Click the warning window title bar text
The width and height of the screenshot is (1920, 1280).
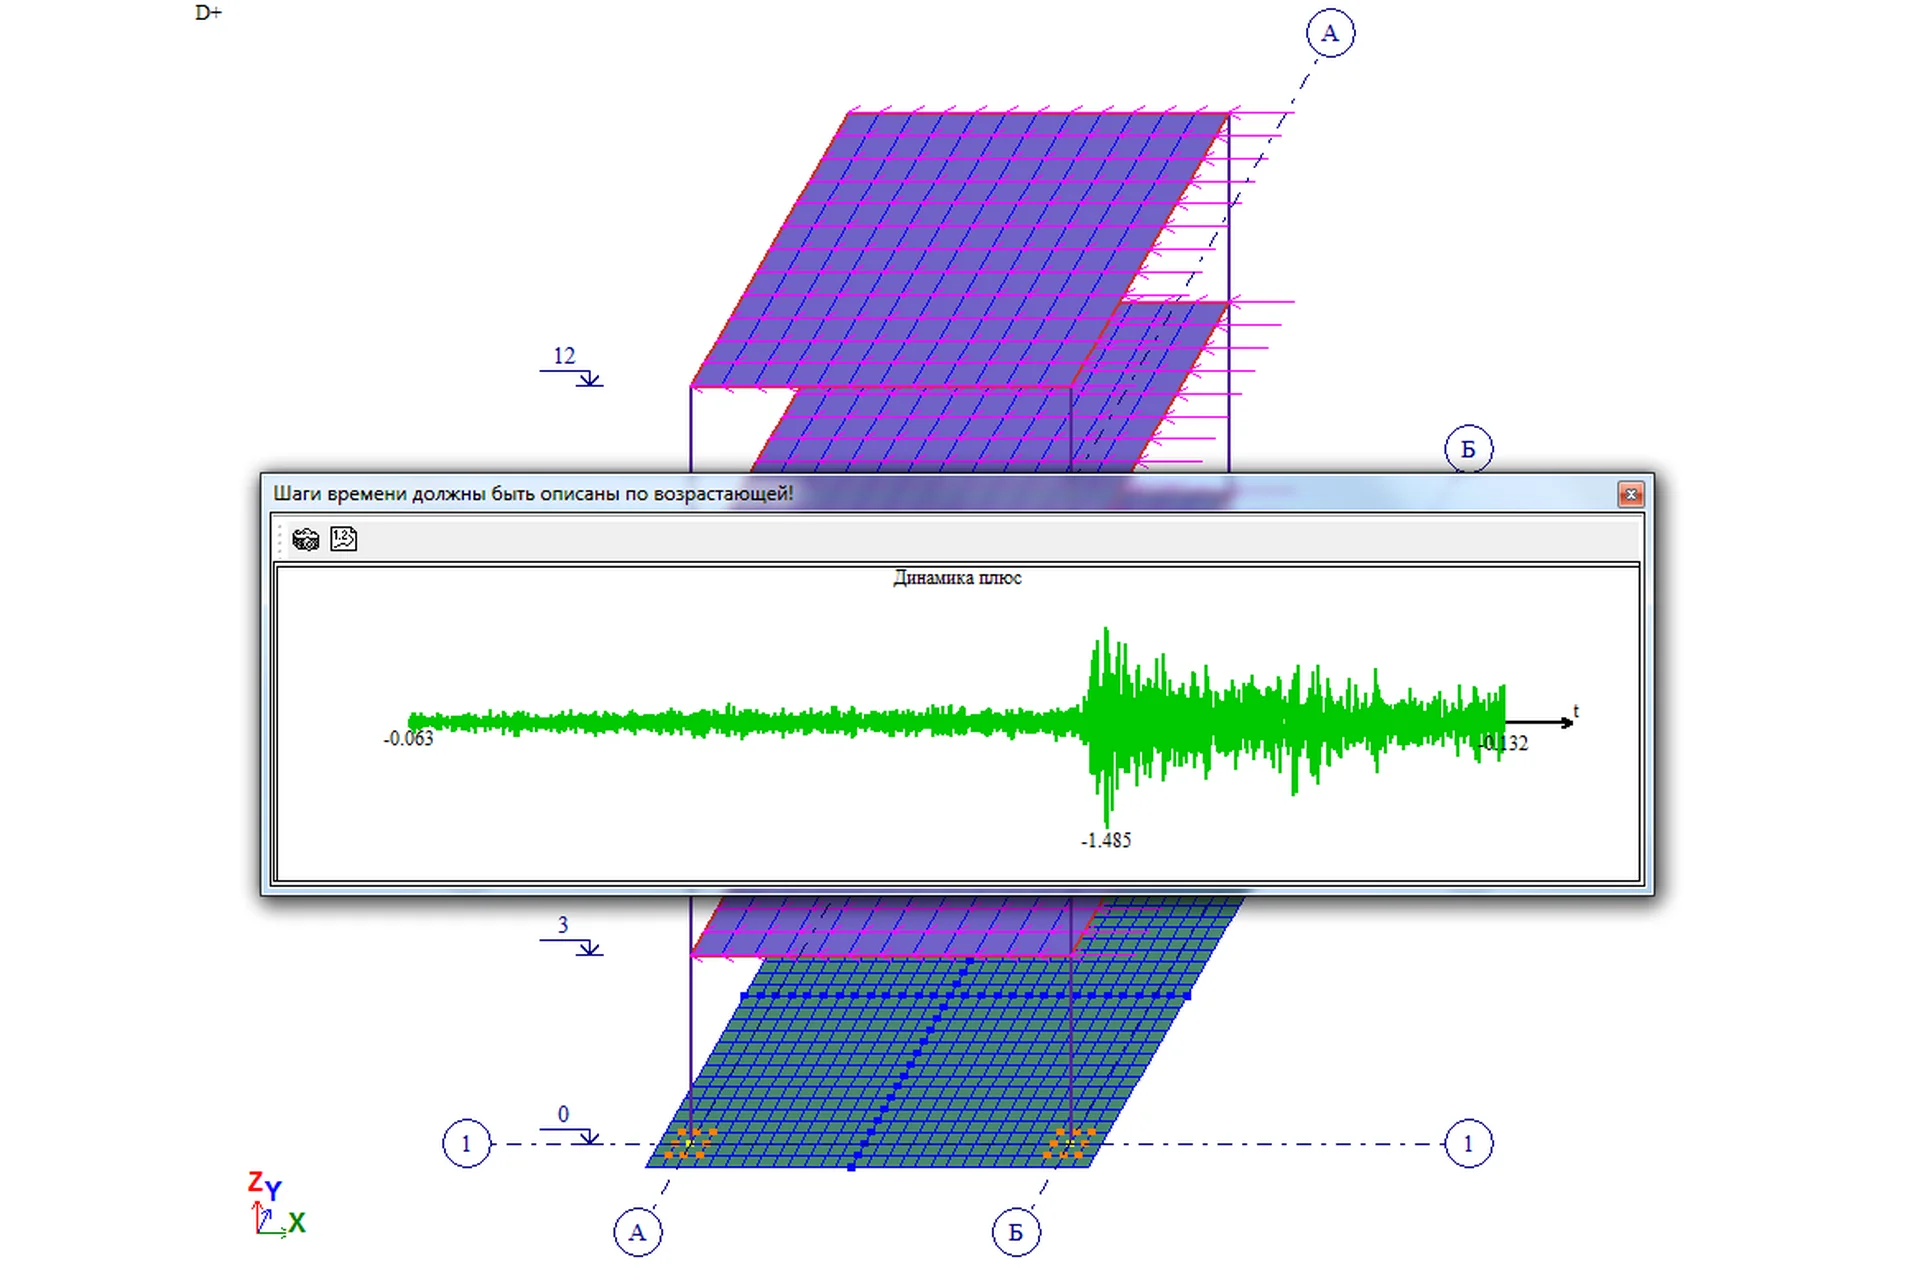(533, 494)
